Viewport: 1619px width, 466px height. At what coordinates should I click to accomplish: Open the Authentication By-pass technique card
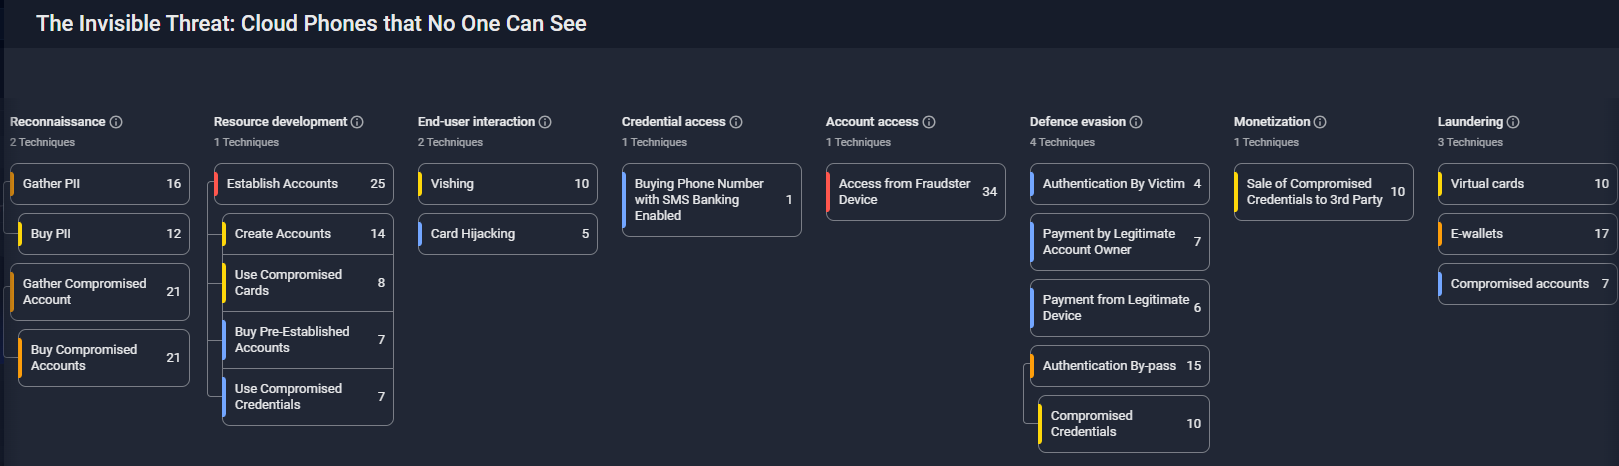[x=1120, y=366]
